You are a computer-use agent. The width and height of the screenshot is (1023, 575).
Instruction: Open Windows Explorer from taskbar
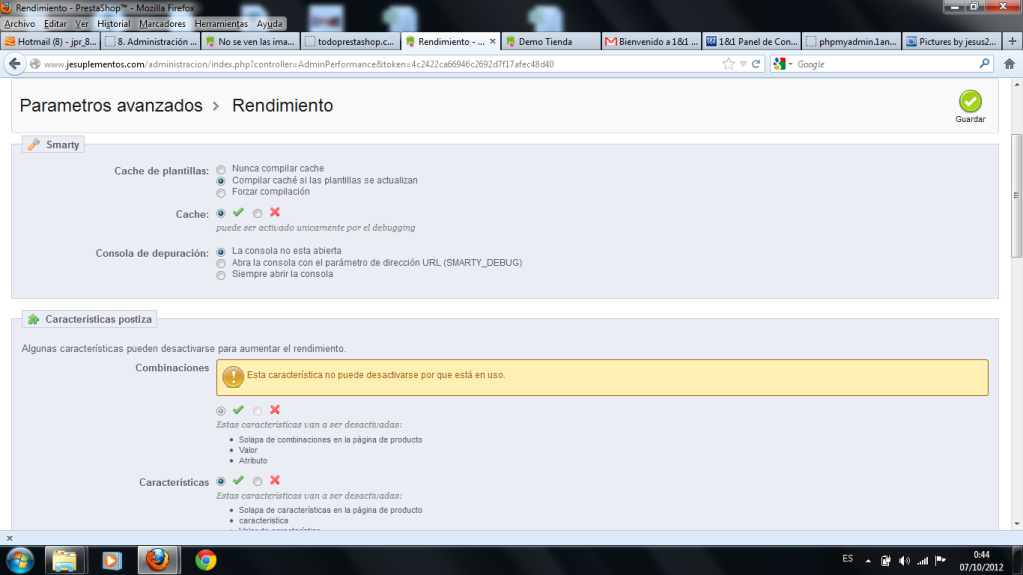(65, 558)
